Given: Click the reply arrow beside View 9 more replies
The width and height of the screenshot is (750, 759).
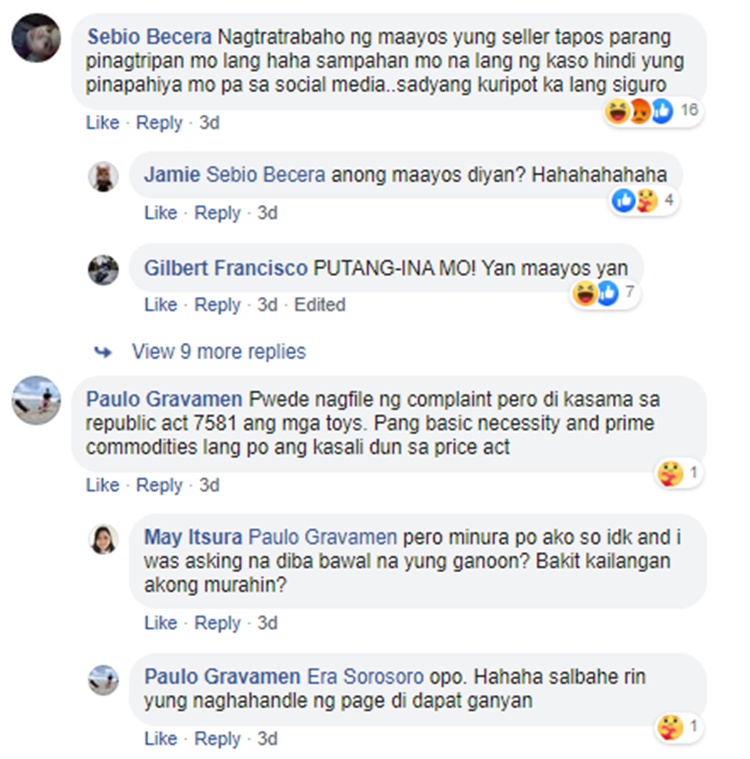Looking at the screenshot, I should 103,352.
